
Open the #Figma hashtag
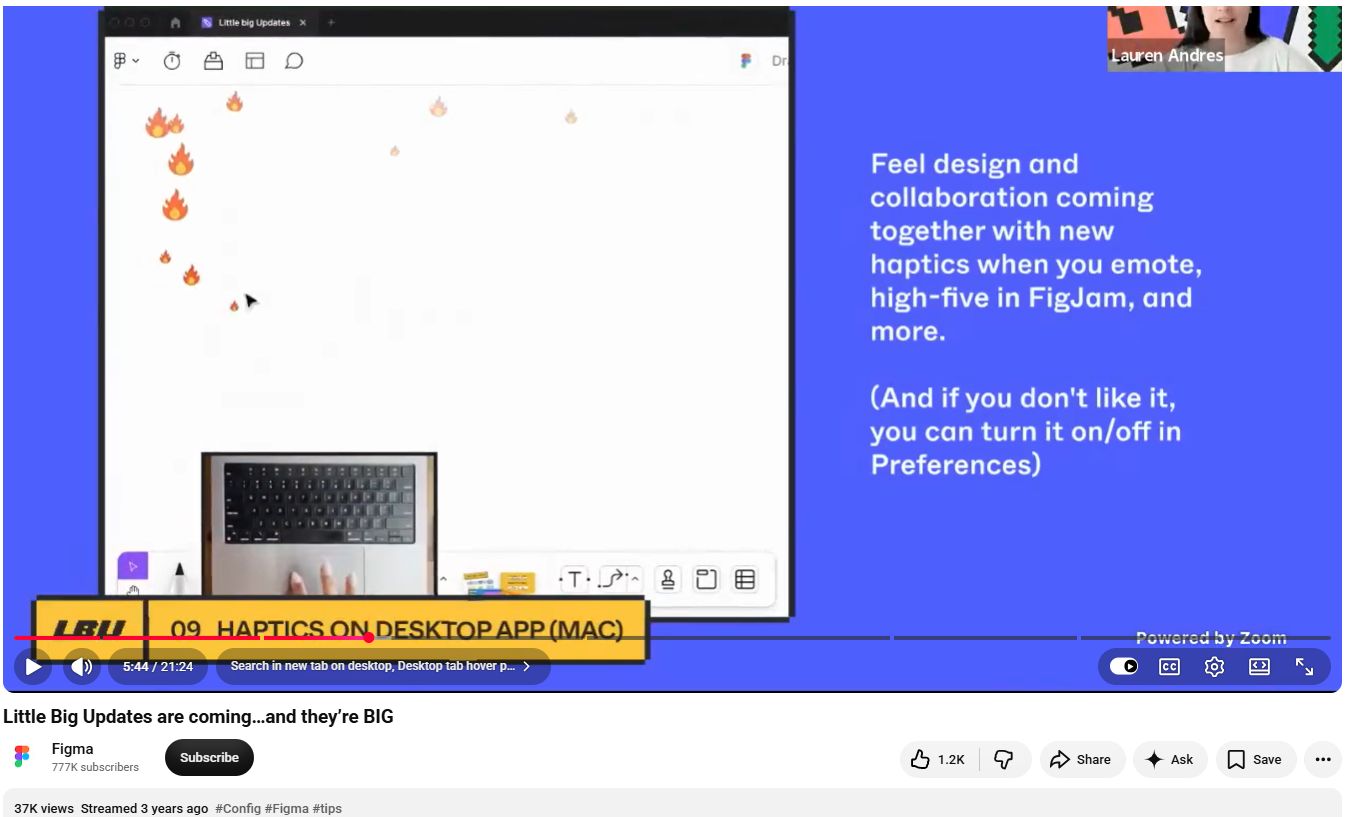(x=287, y=808)
